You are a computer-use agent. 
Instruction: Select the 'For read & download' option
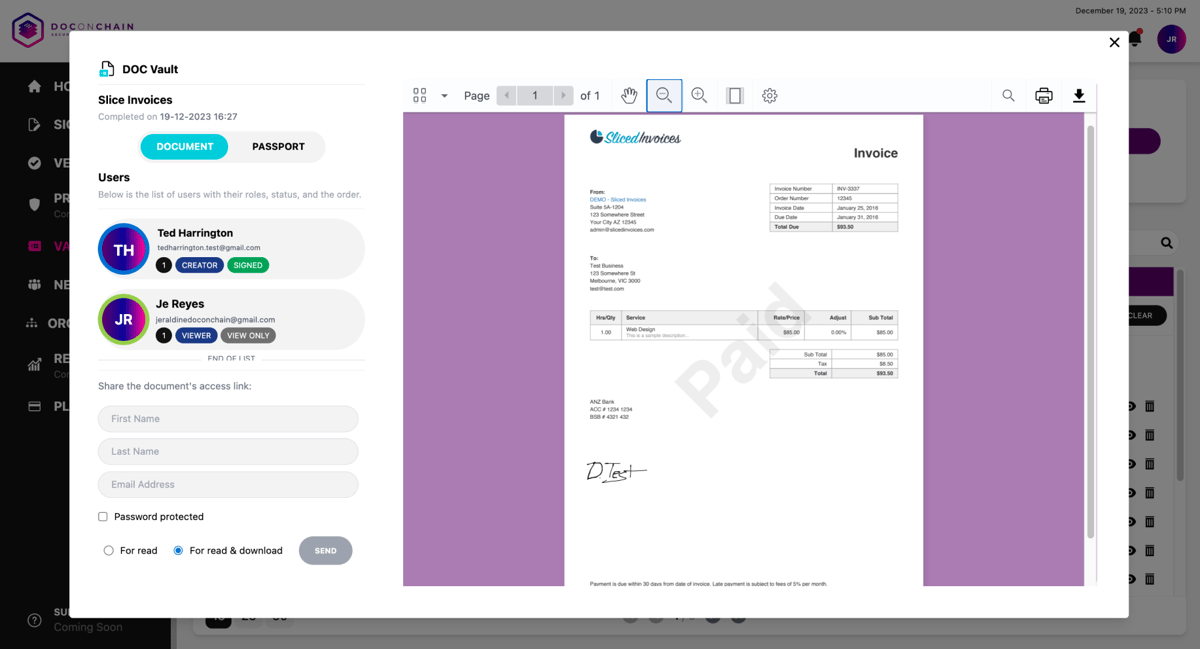[178, 550]
